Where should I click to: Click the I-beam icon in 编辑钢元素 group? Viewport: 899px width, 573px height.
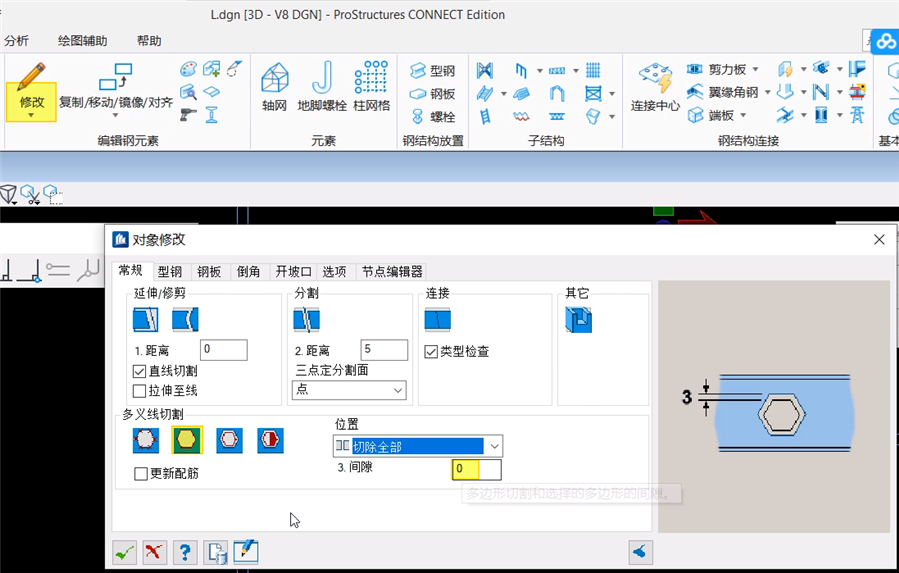[x=212, y=115]
